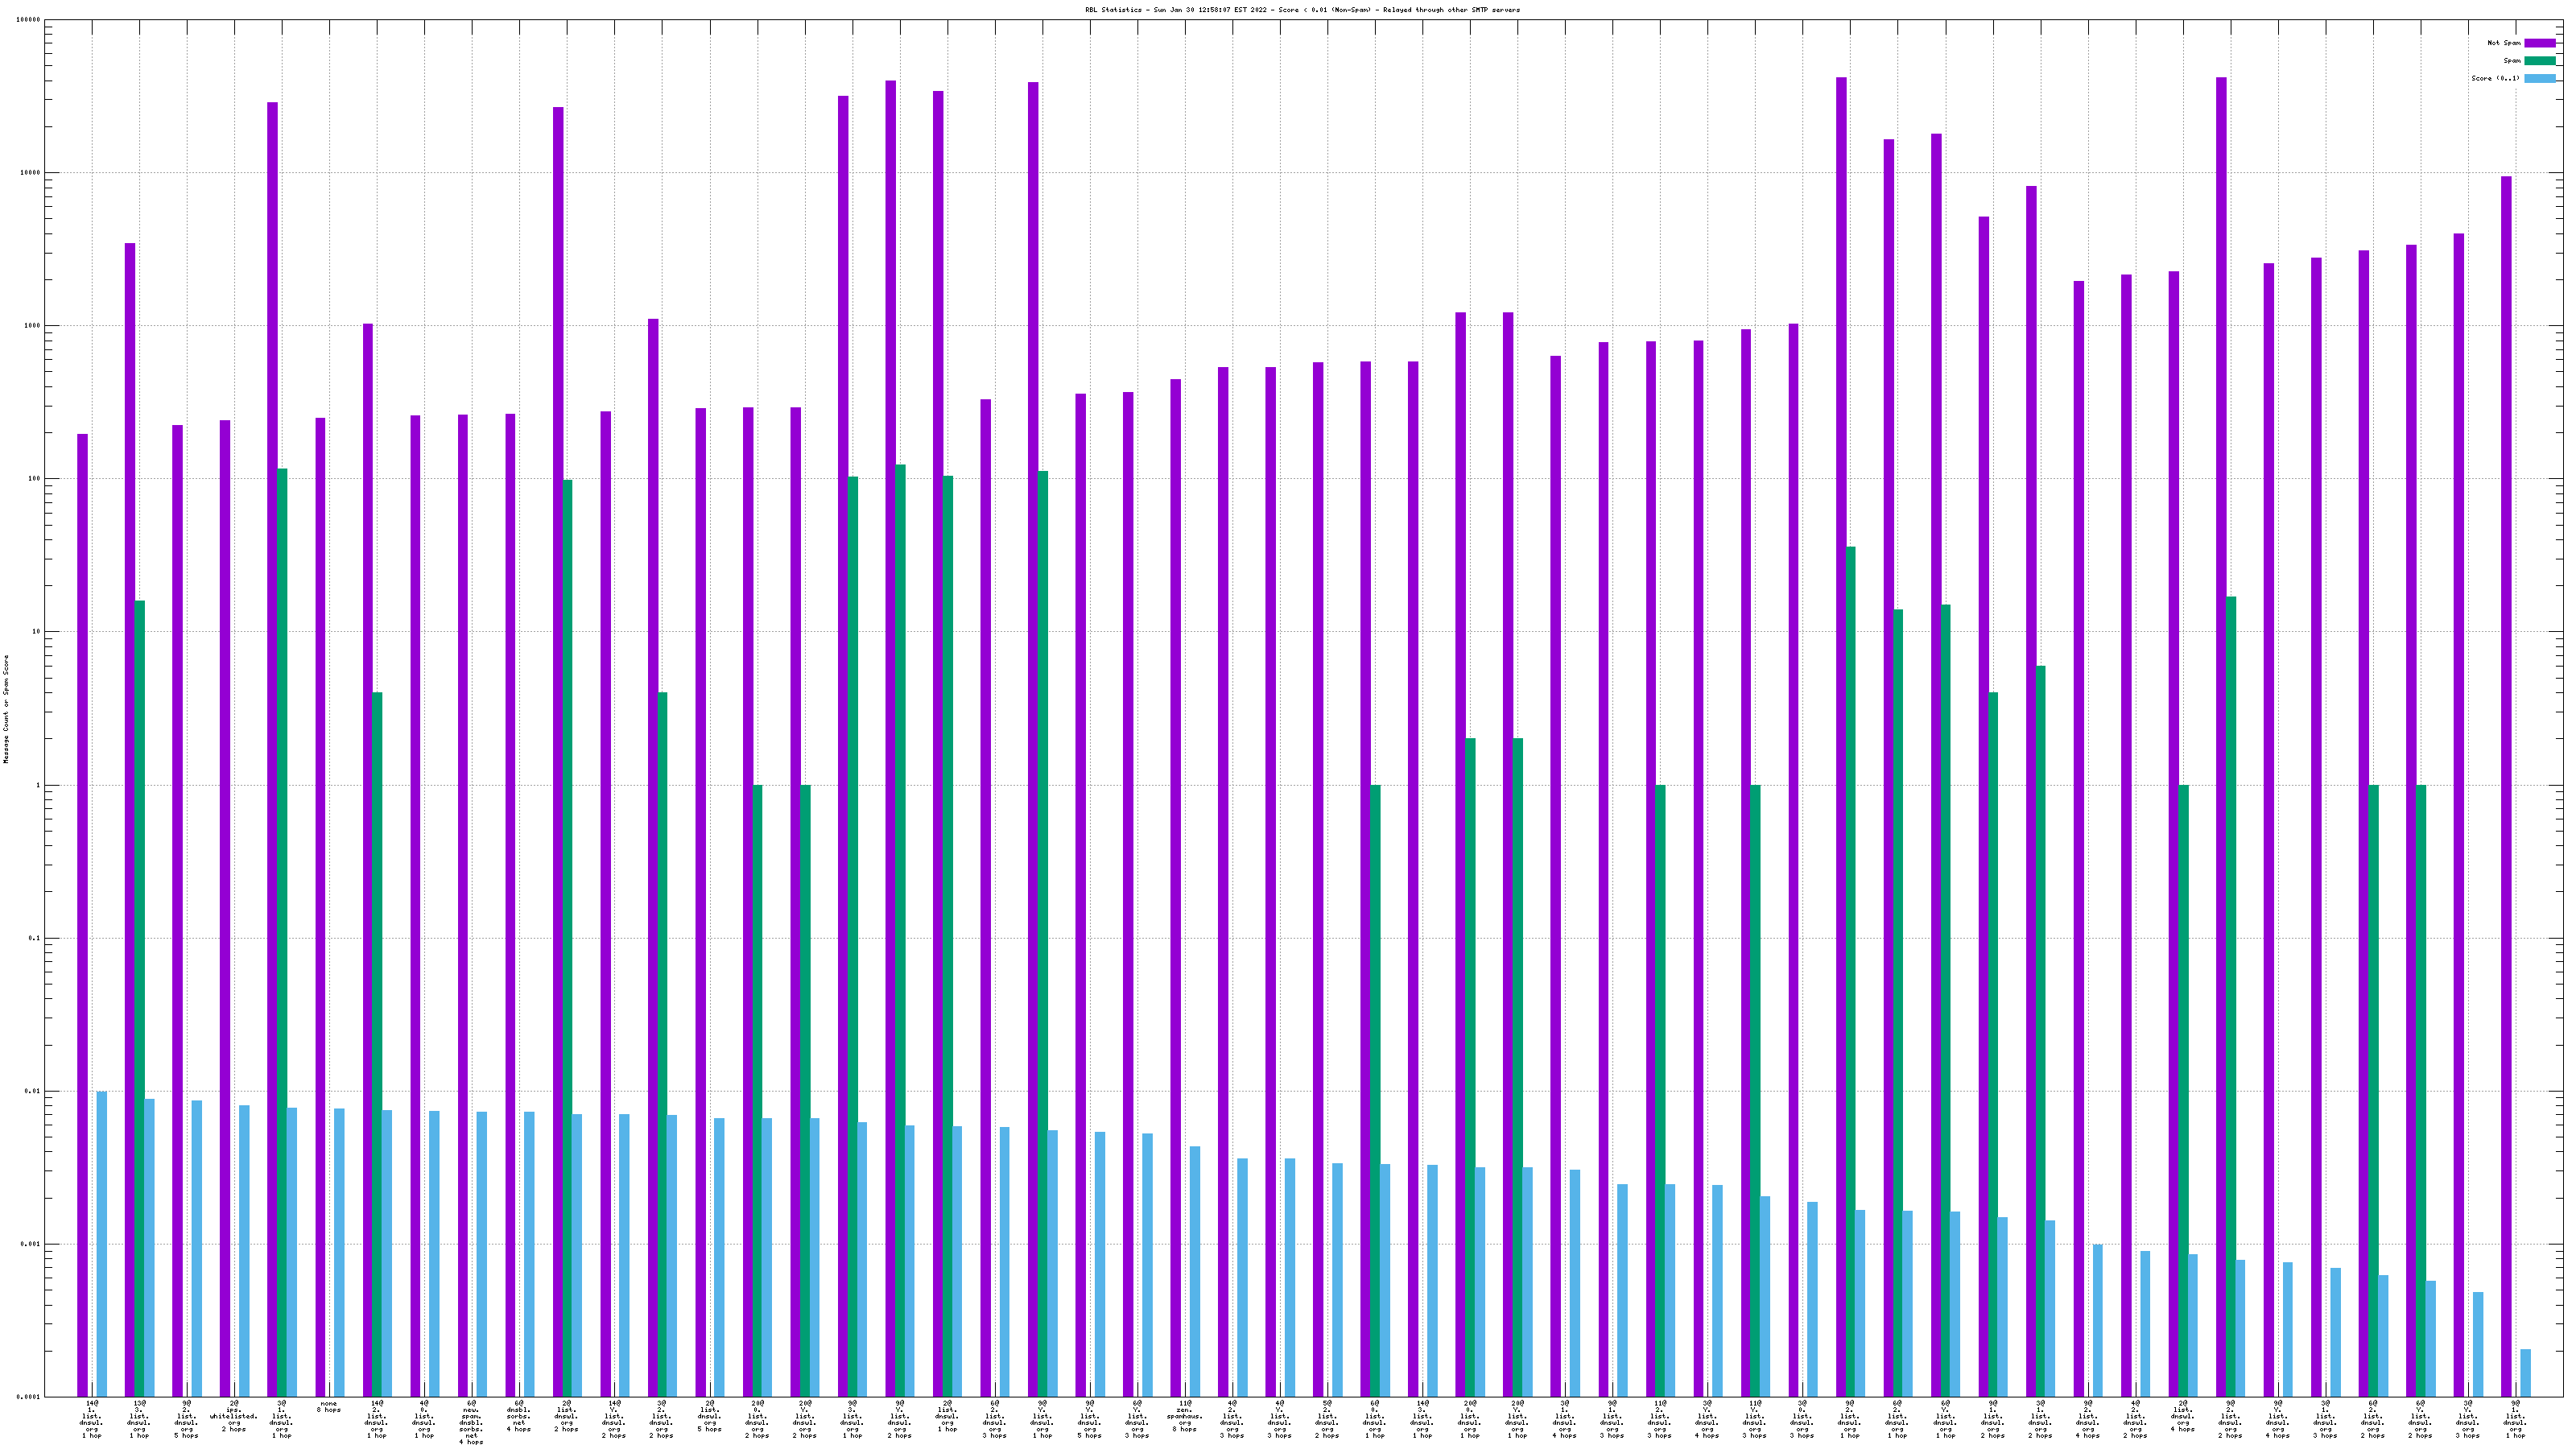Click the RBL Statistics chart title
This screenshot has width=2576, height=1449.
[x=1302, y=10]
